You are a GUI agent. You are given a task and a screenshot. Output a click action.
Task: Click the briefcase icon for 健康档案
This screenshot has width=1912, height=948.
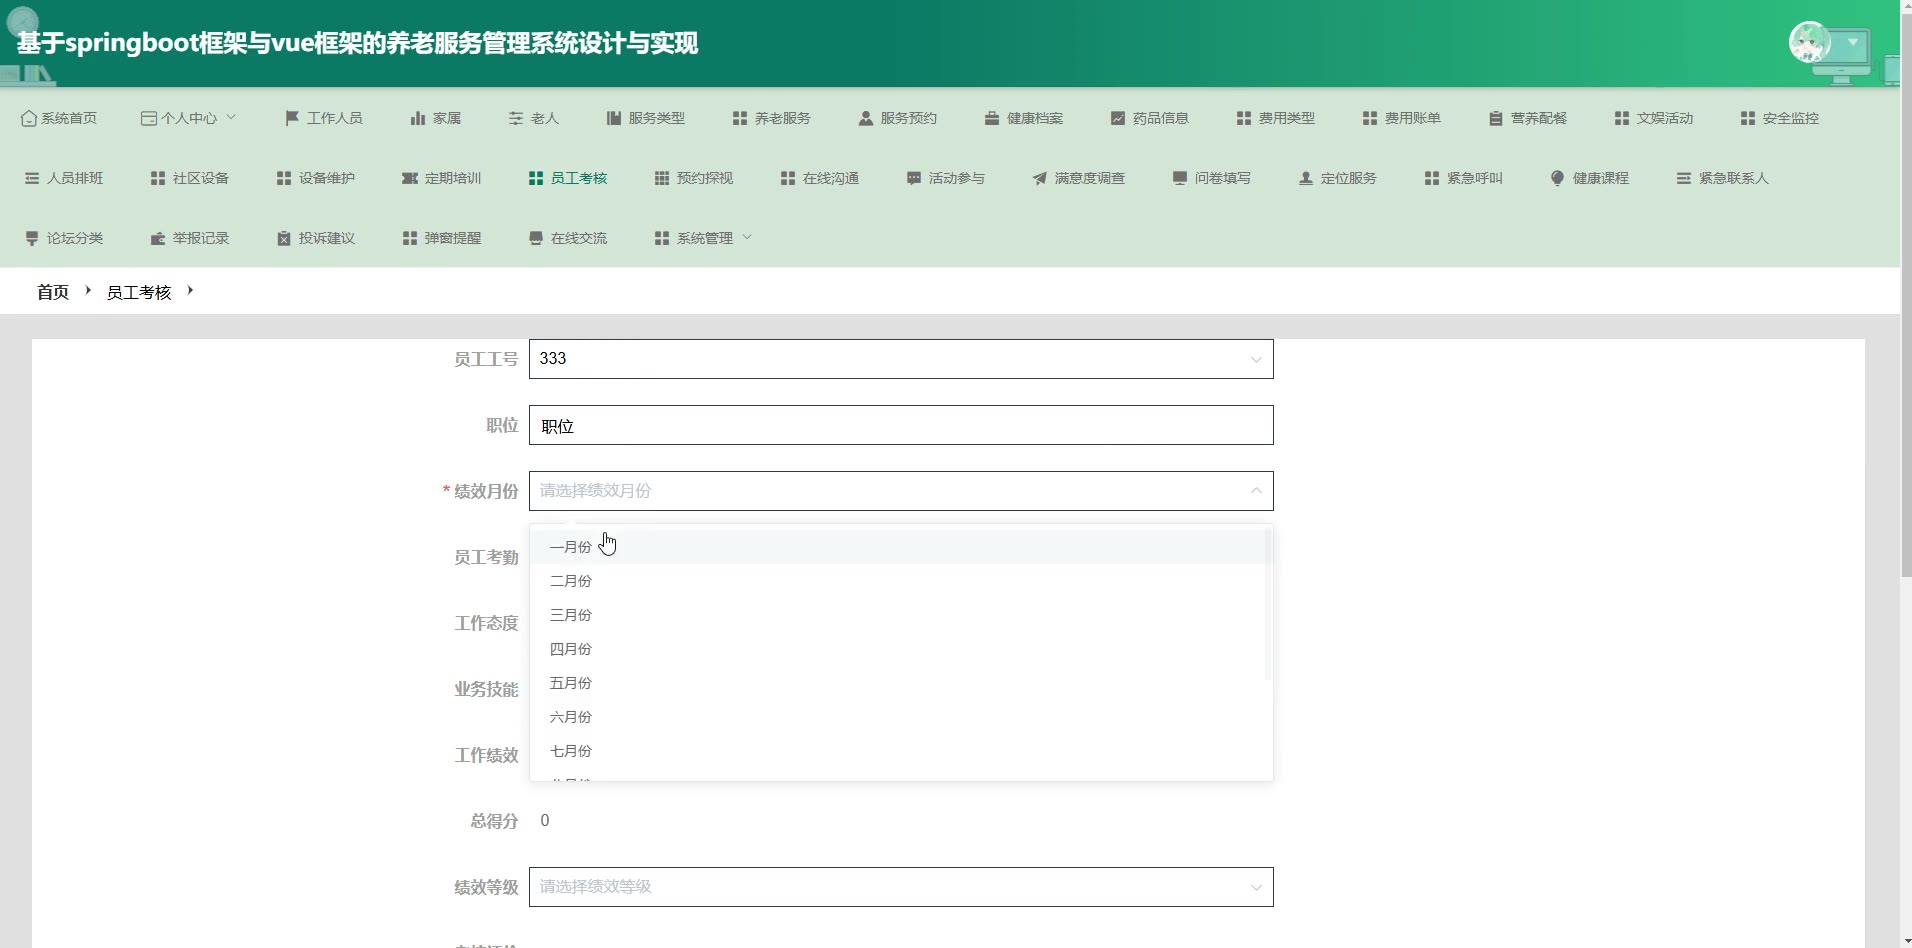pyautogui.click(x=991, y=118)
